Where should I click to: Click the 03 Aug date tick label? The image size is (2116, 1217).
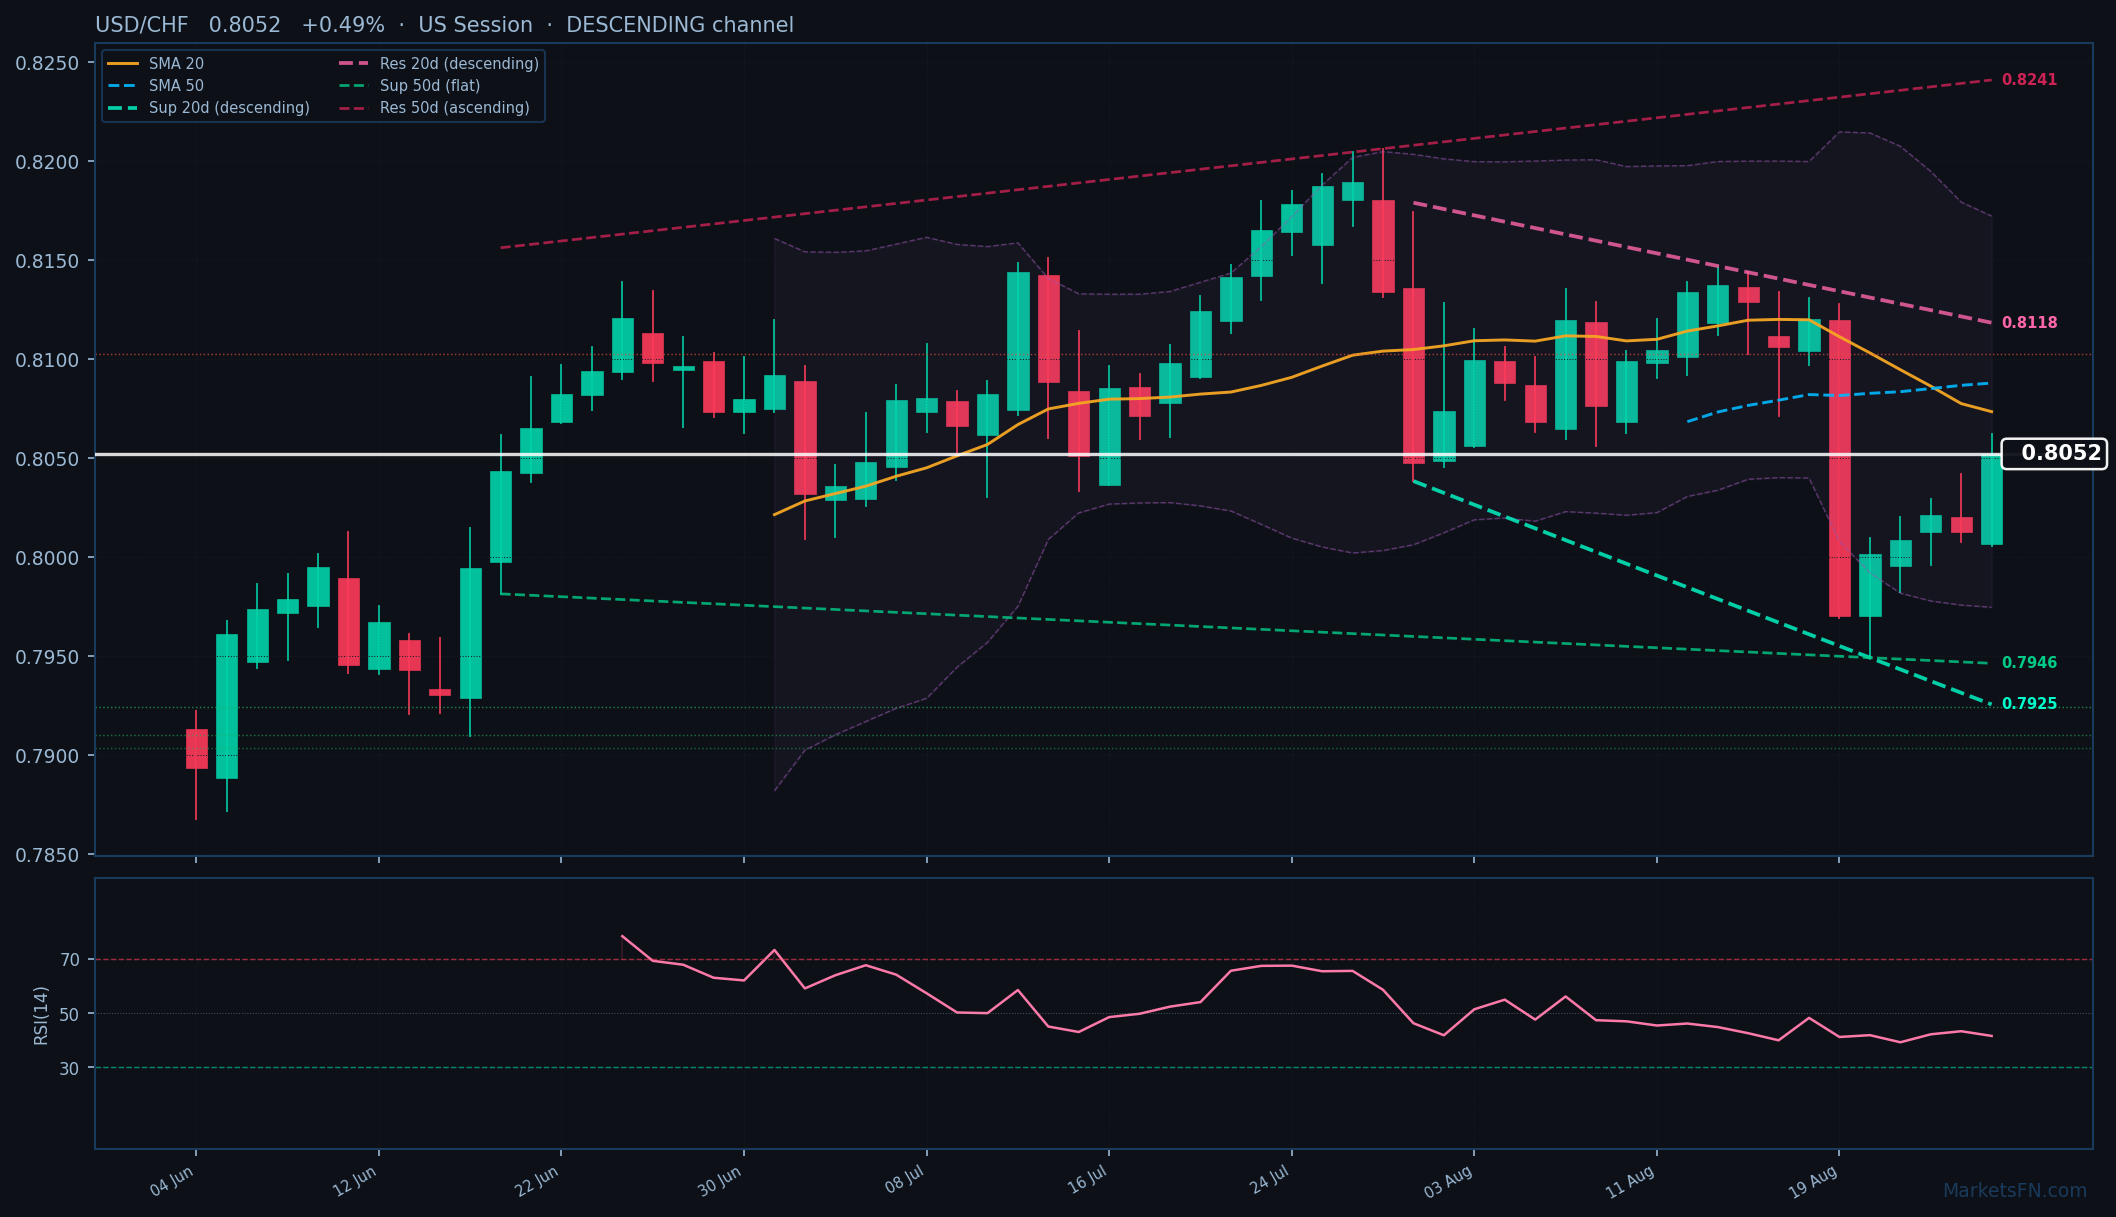point(1449,1182)
